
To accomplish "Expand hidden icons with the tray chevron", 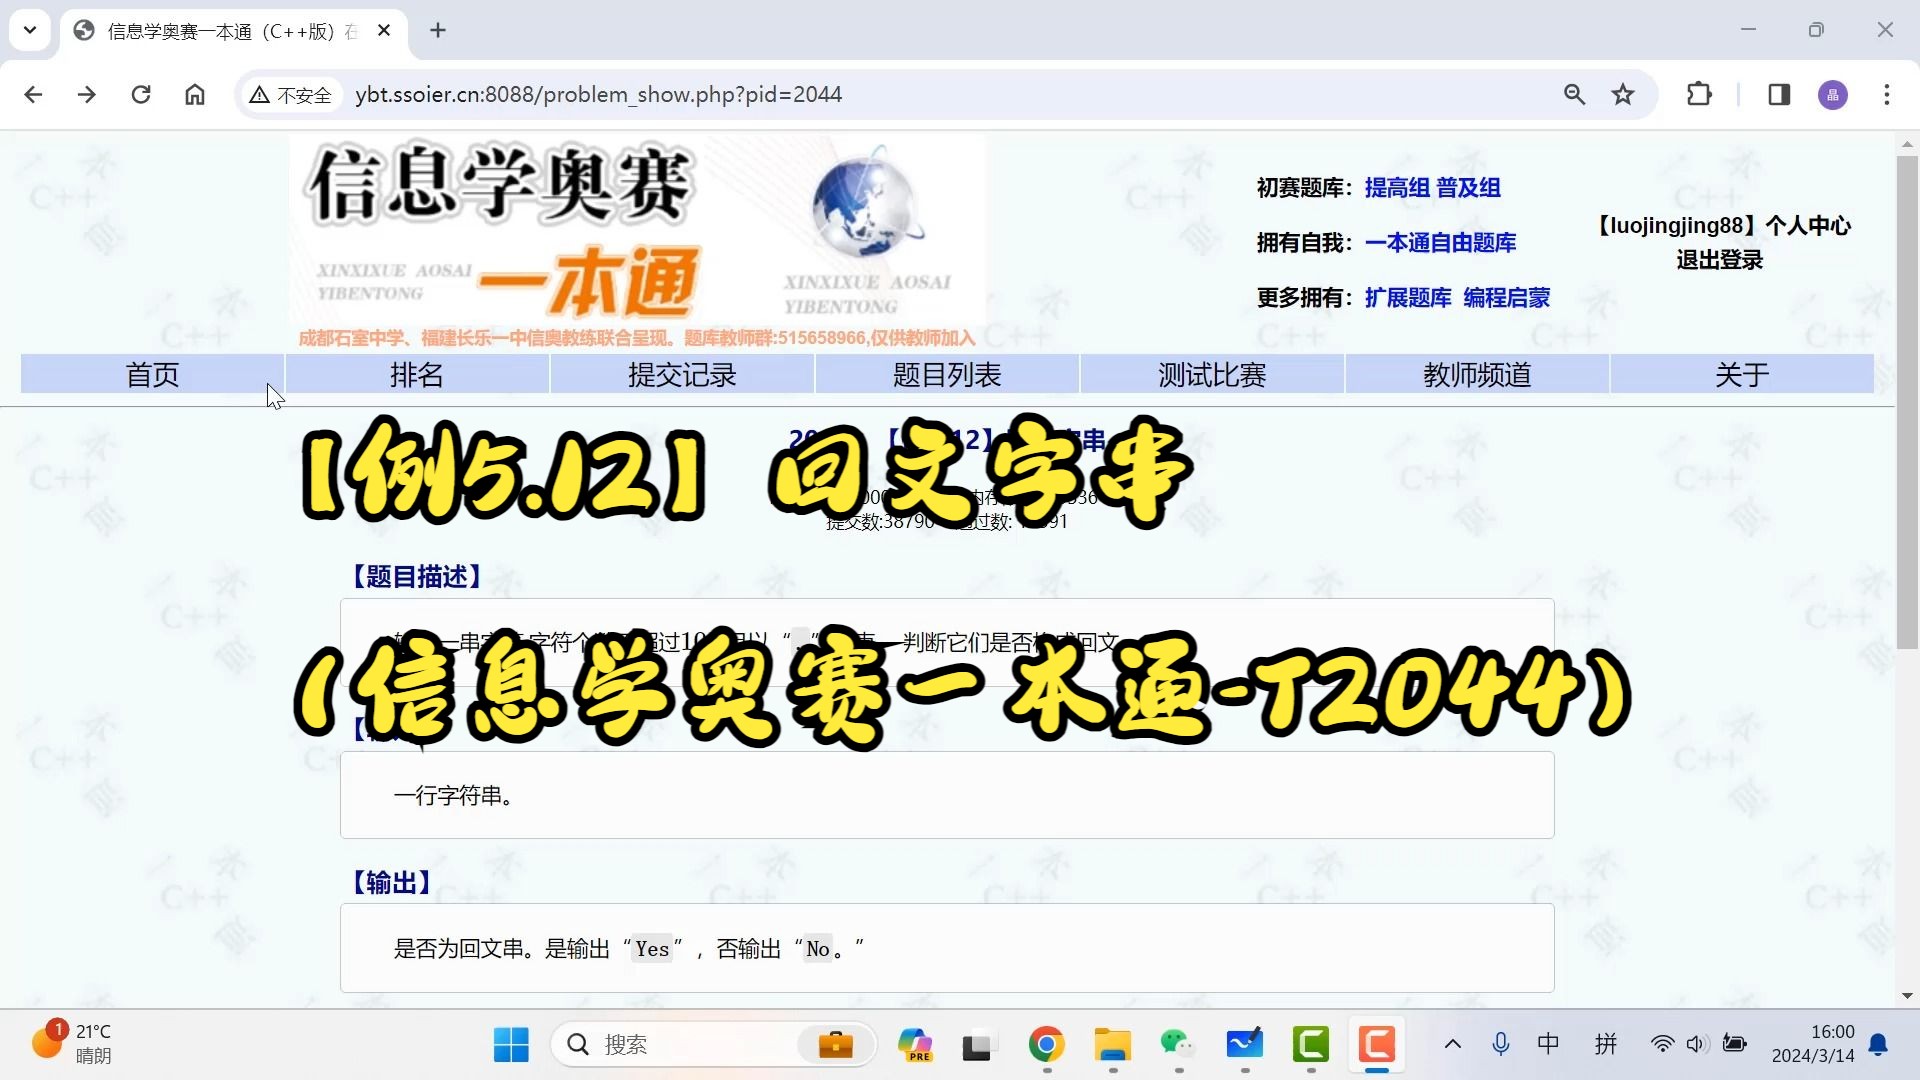I will click(1452, 1044).
